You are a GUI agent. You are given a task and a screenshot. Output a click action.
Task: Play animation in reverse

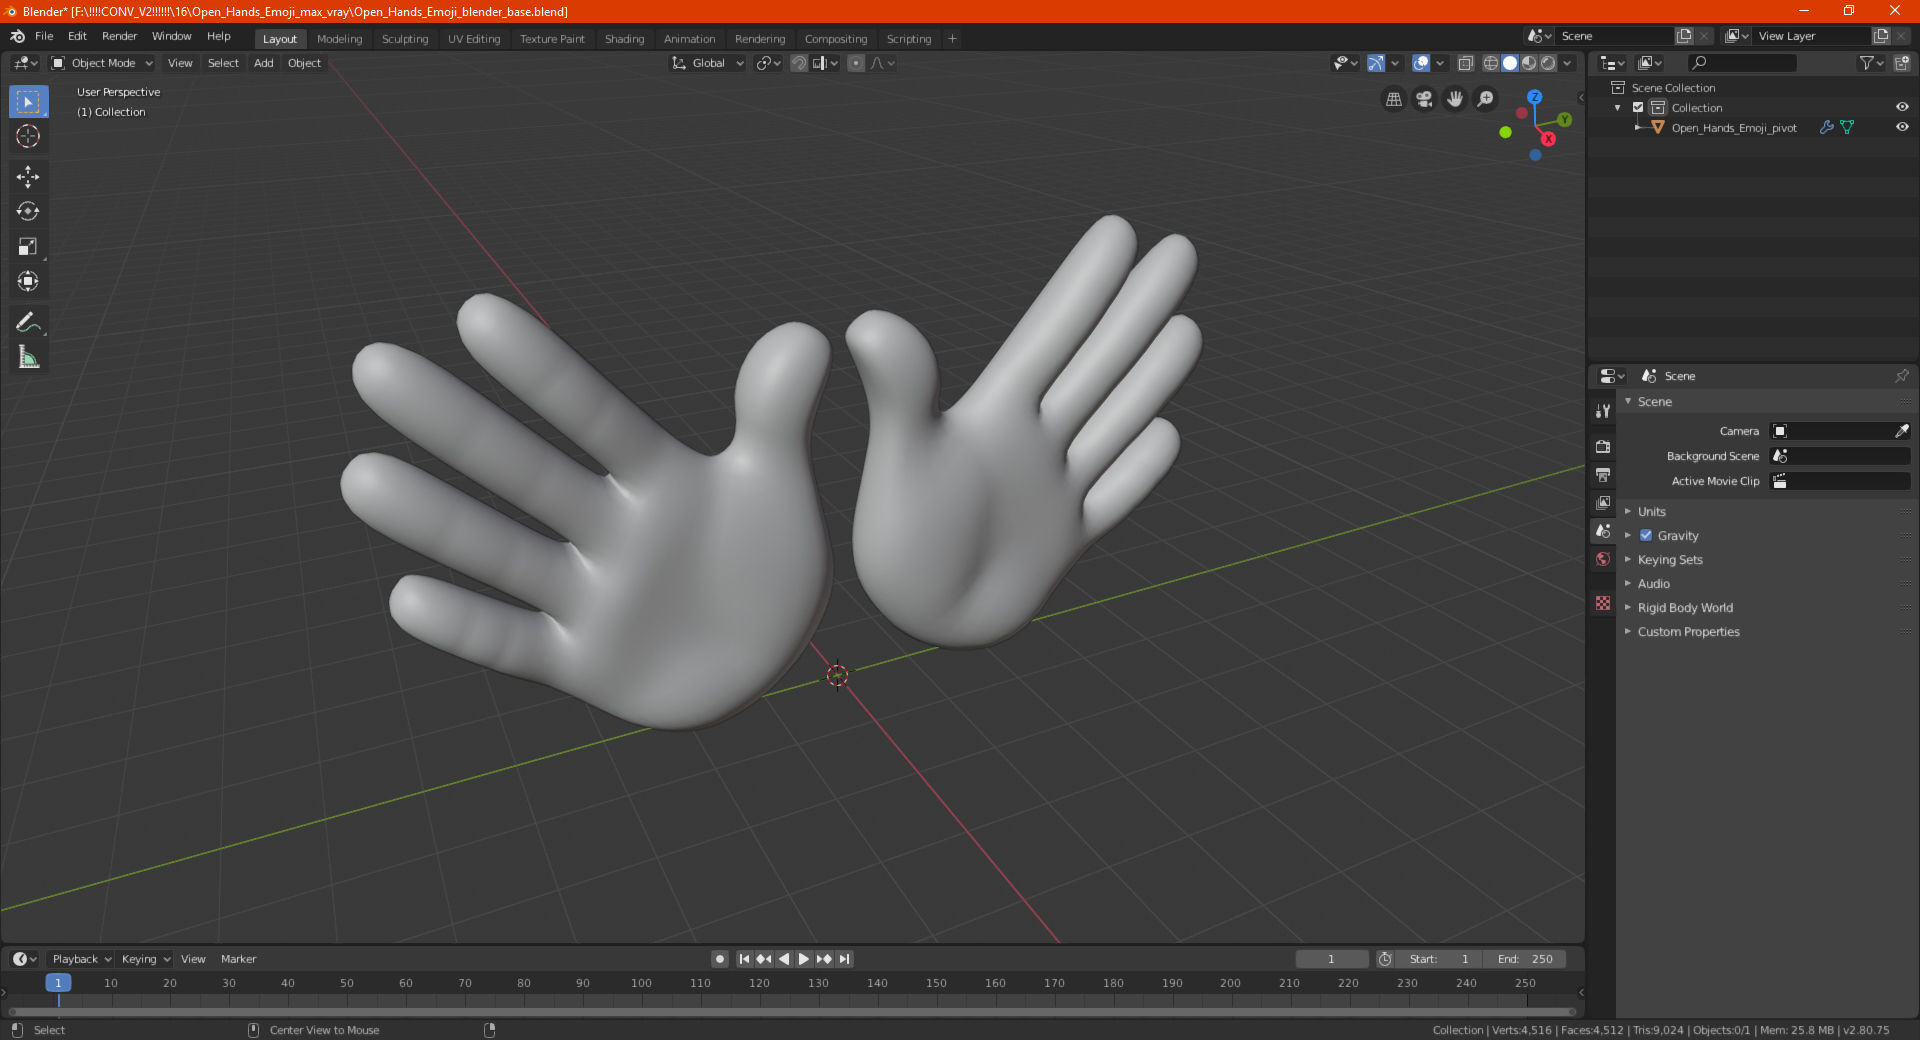pyautogui.click(x=784, y=959)
